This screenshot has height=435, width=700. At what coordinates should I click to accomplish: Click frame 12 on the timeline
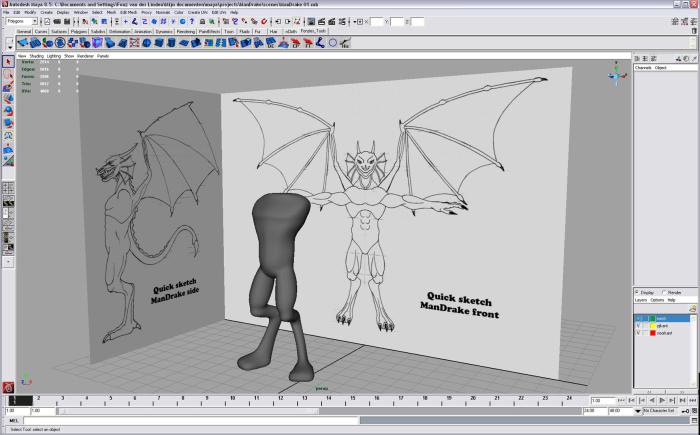[x=280, y=400]
